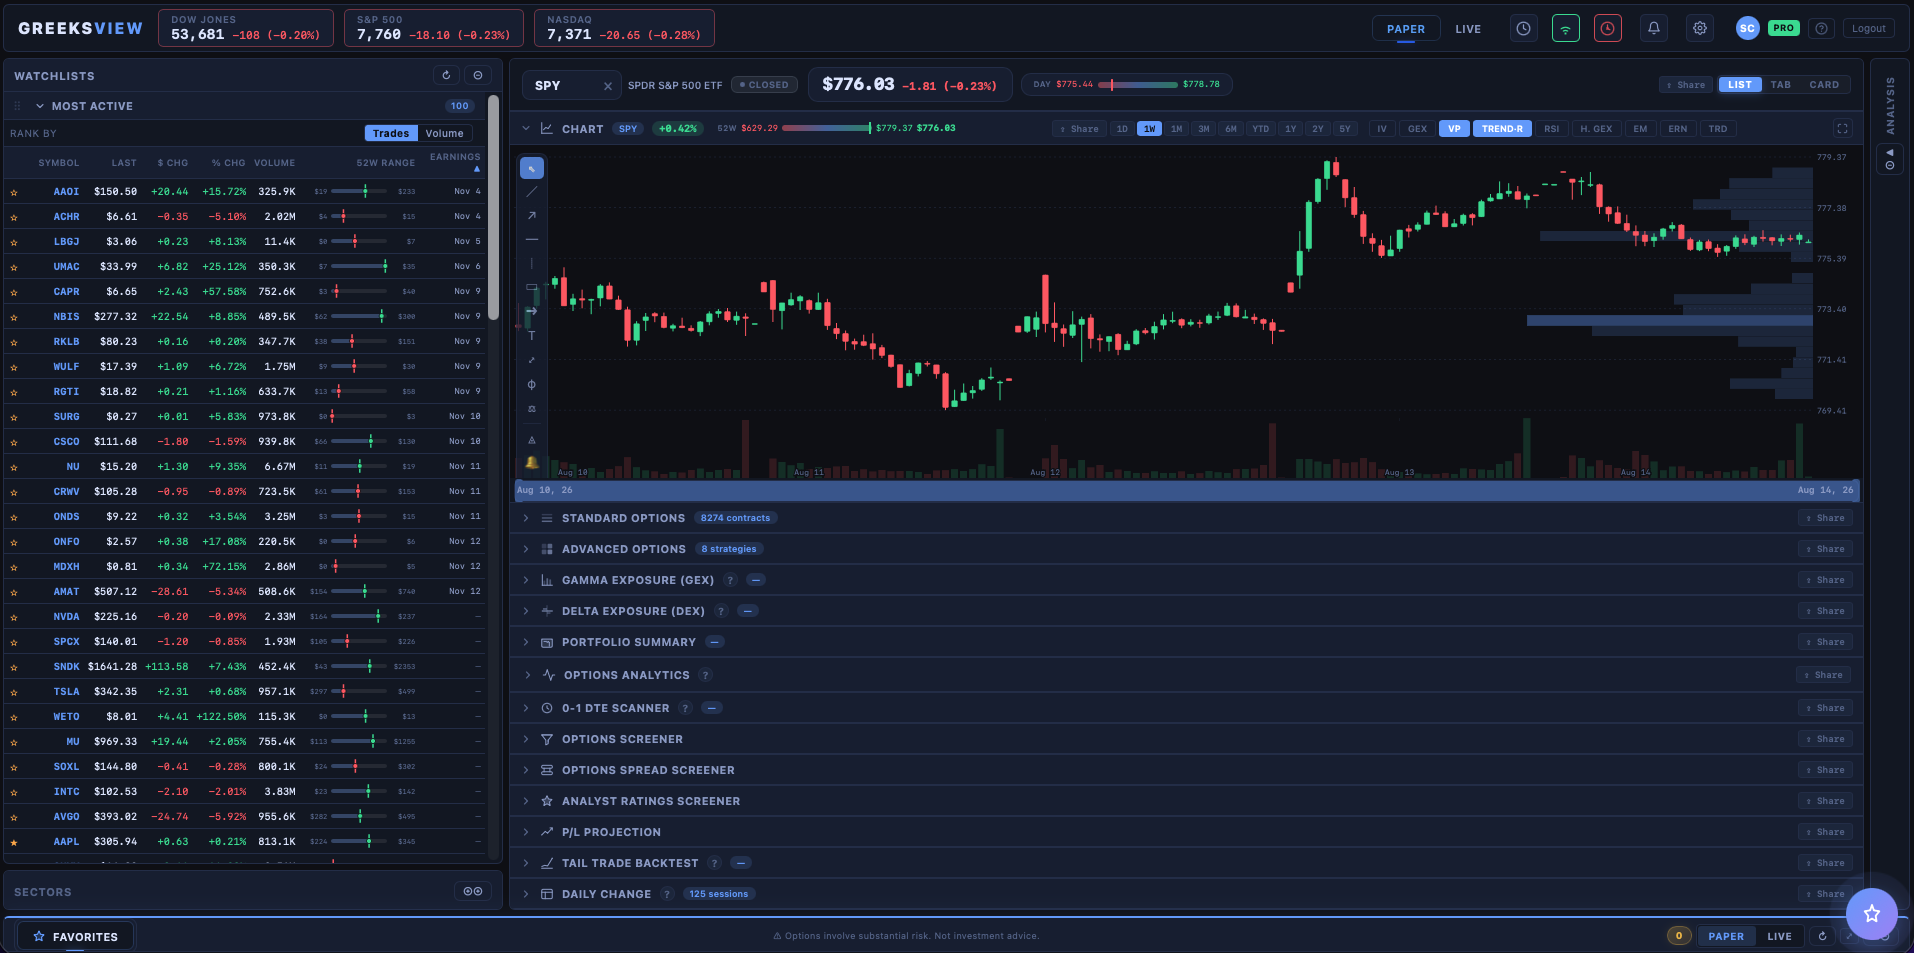
Task: Click the watchlists collapse circle icon
Action: pyautogui.click(x=478, y=75)
